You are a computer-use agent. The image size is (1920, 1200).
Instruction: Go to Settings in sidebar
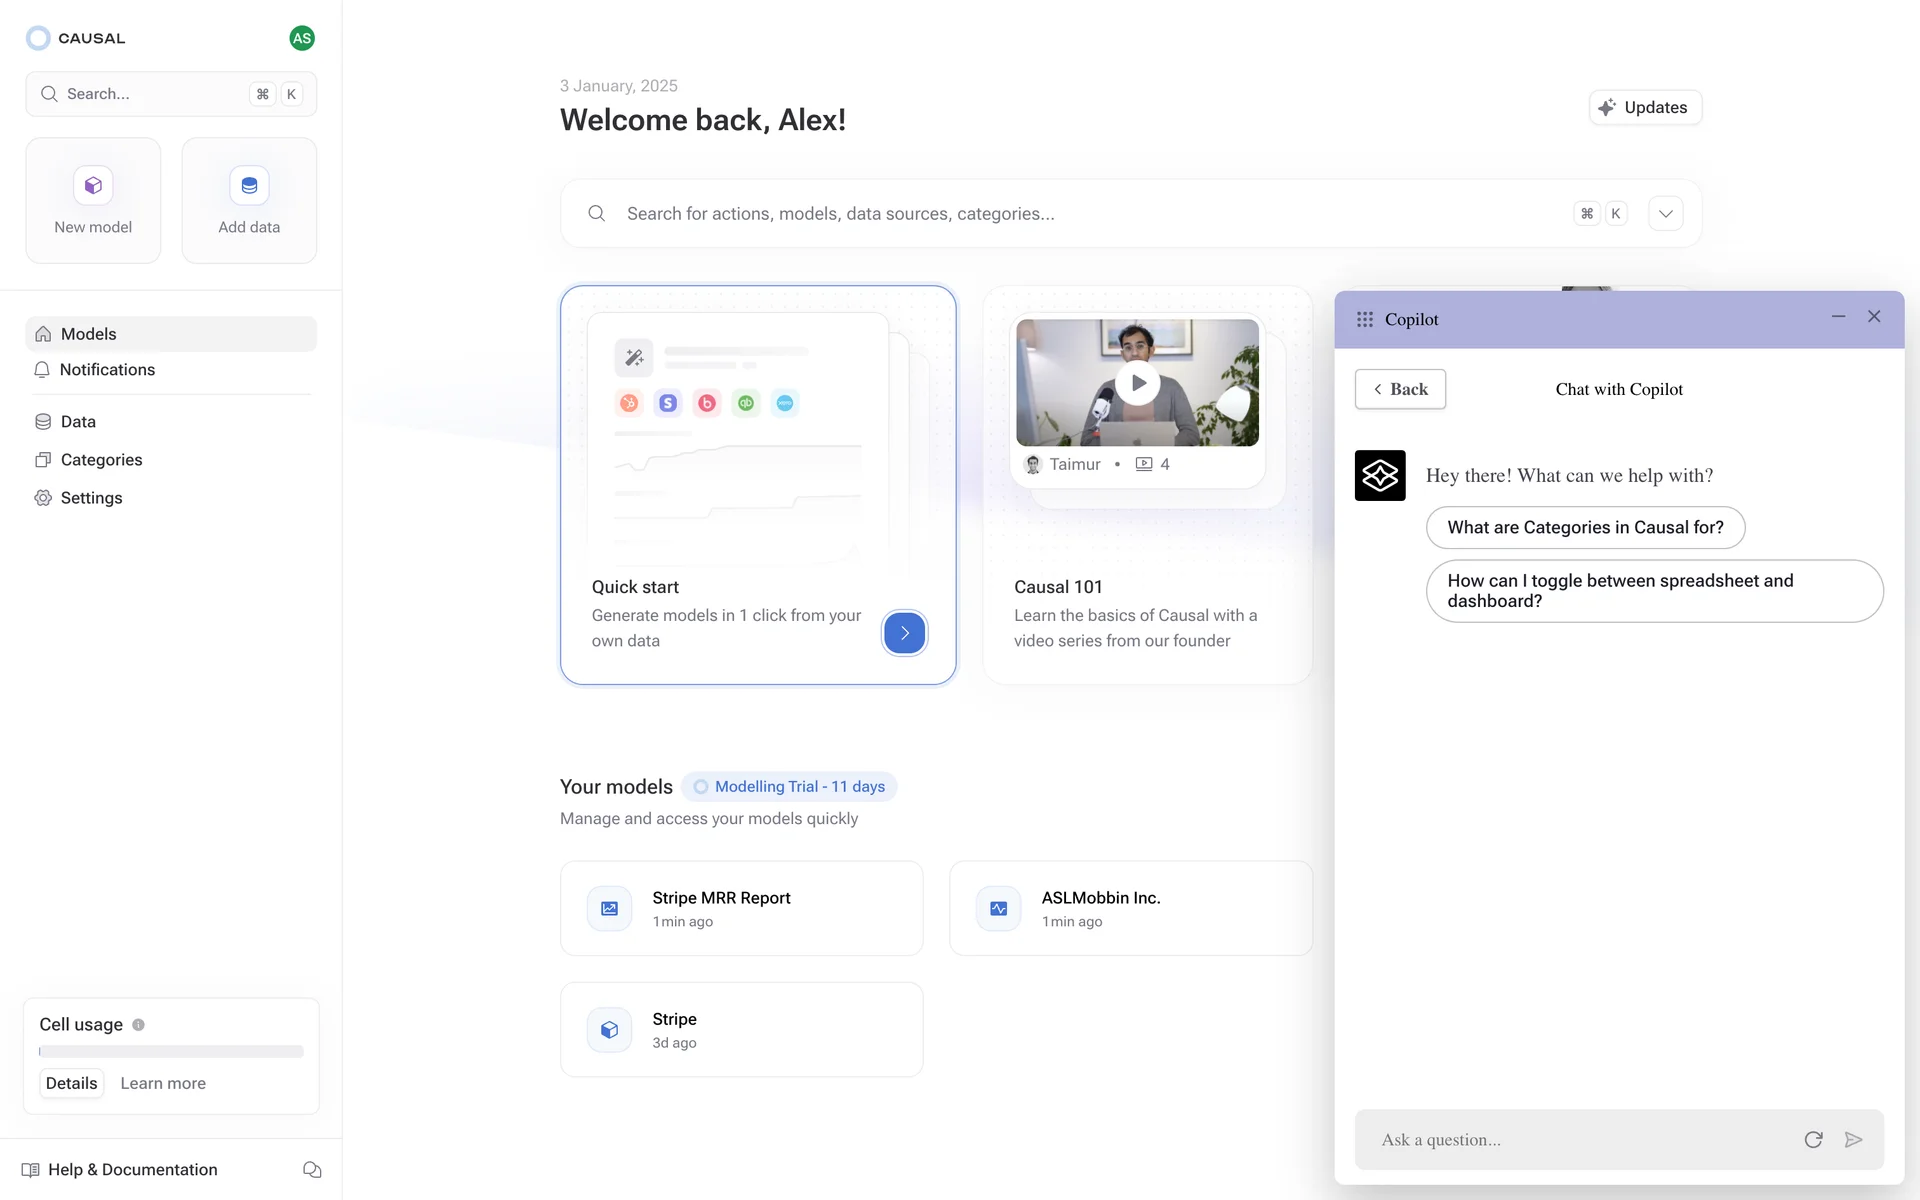click(91, 498)
